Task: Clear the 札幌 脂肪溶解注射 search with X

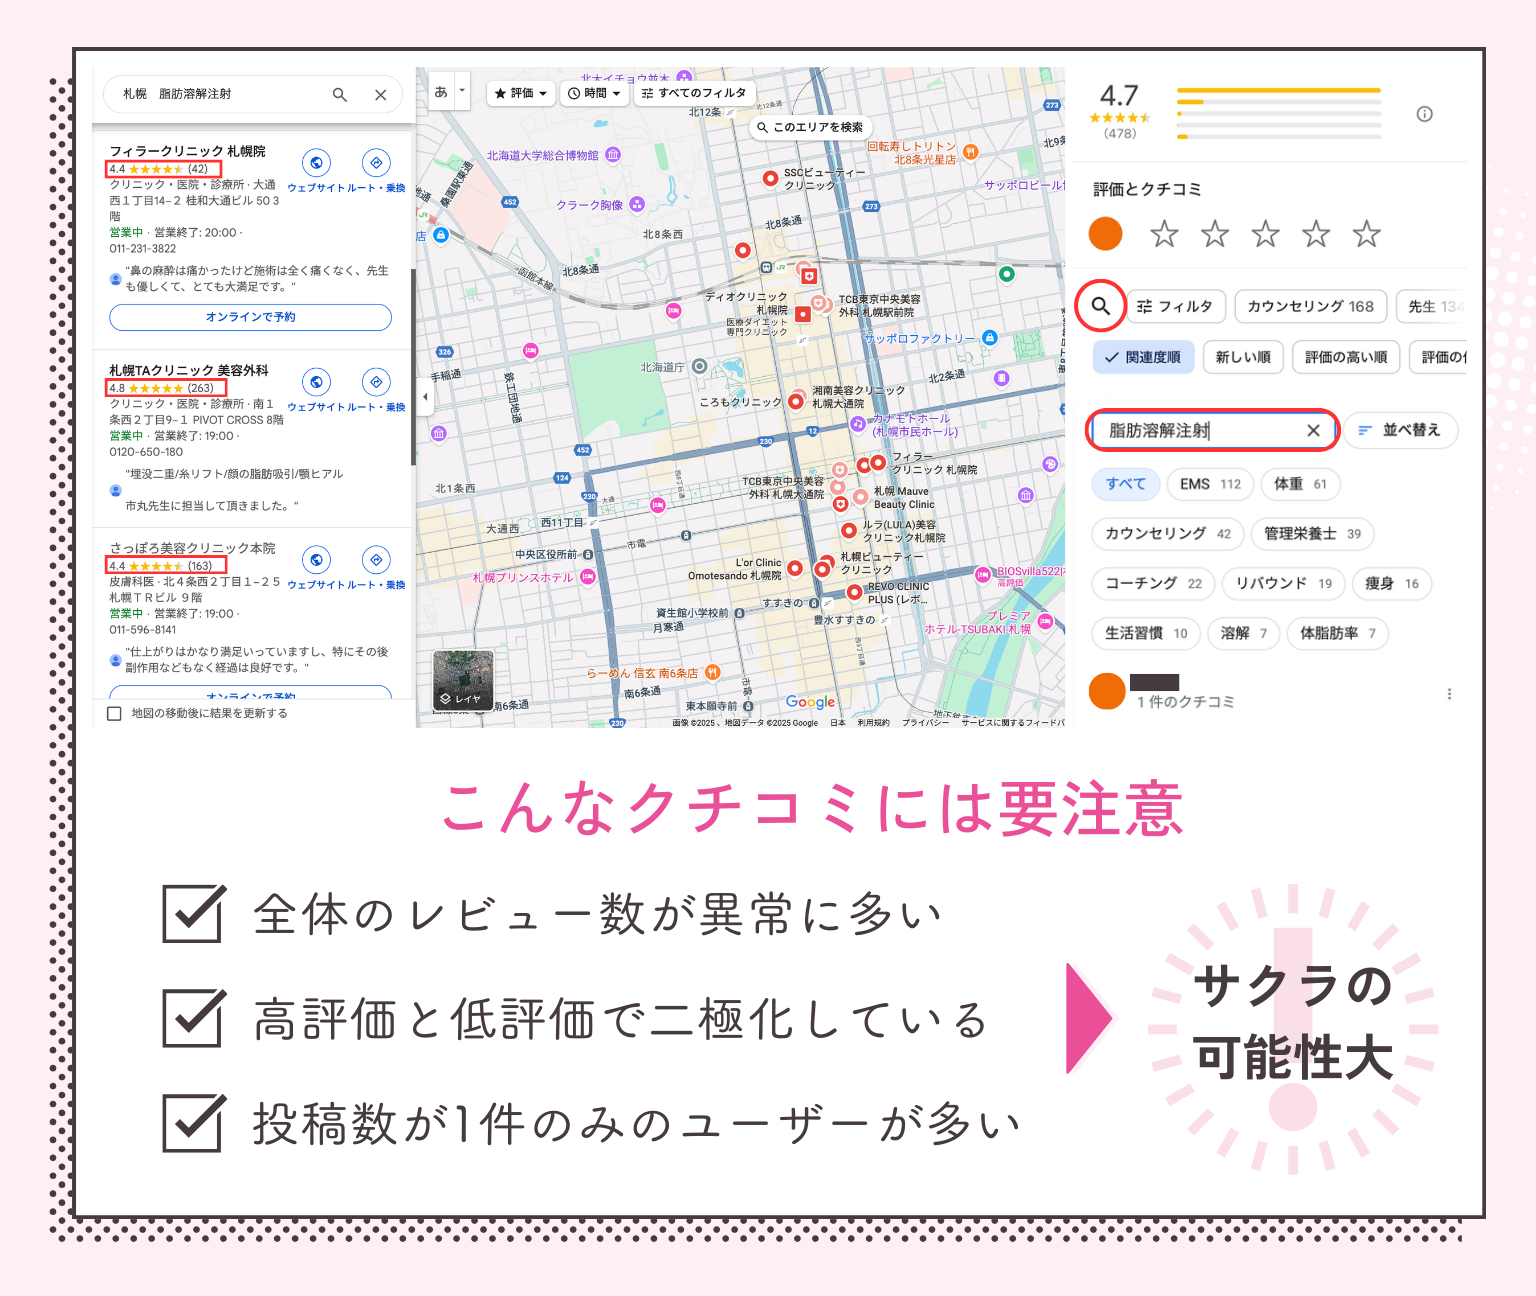Action: (x=380, y=95)
